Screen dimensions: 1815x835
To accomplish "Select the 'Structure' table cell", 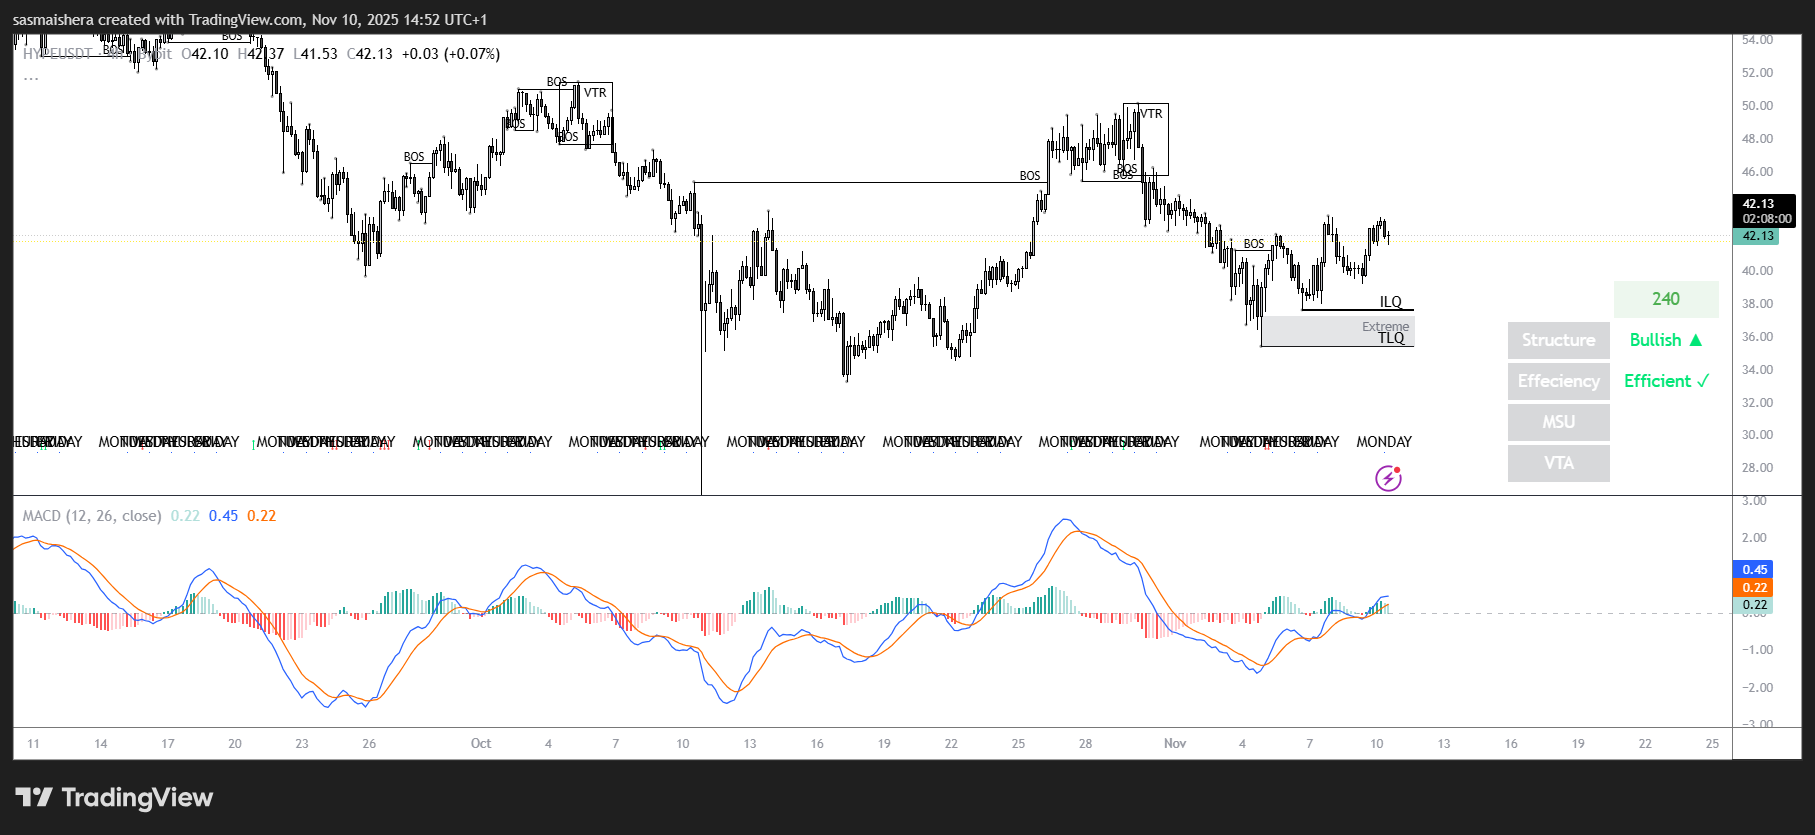I will 1558,340.
